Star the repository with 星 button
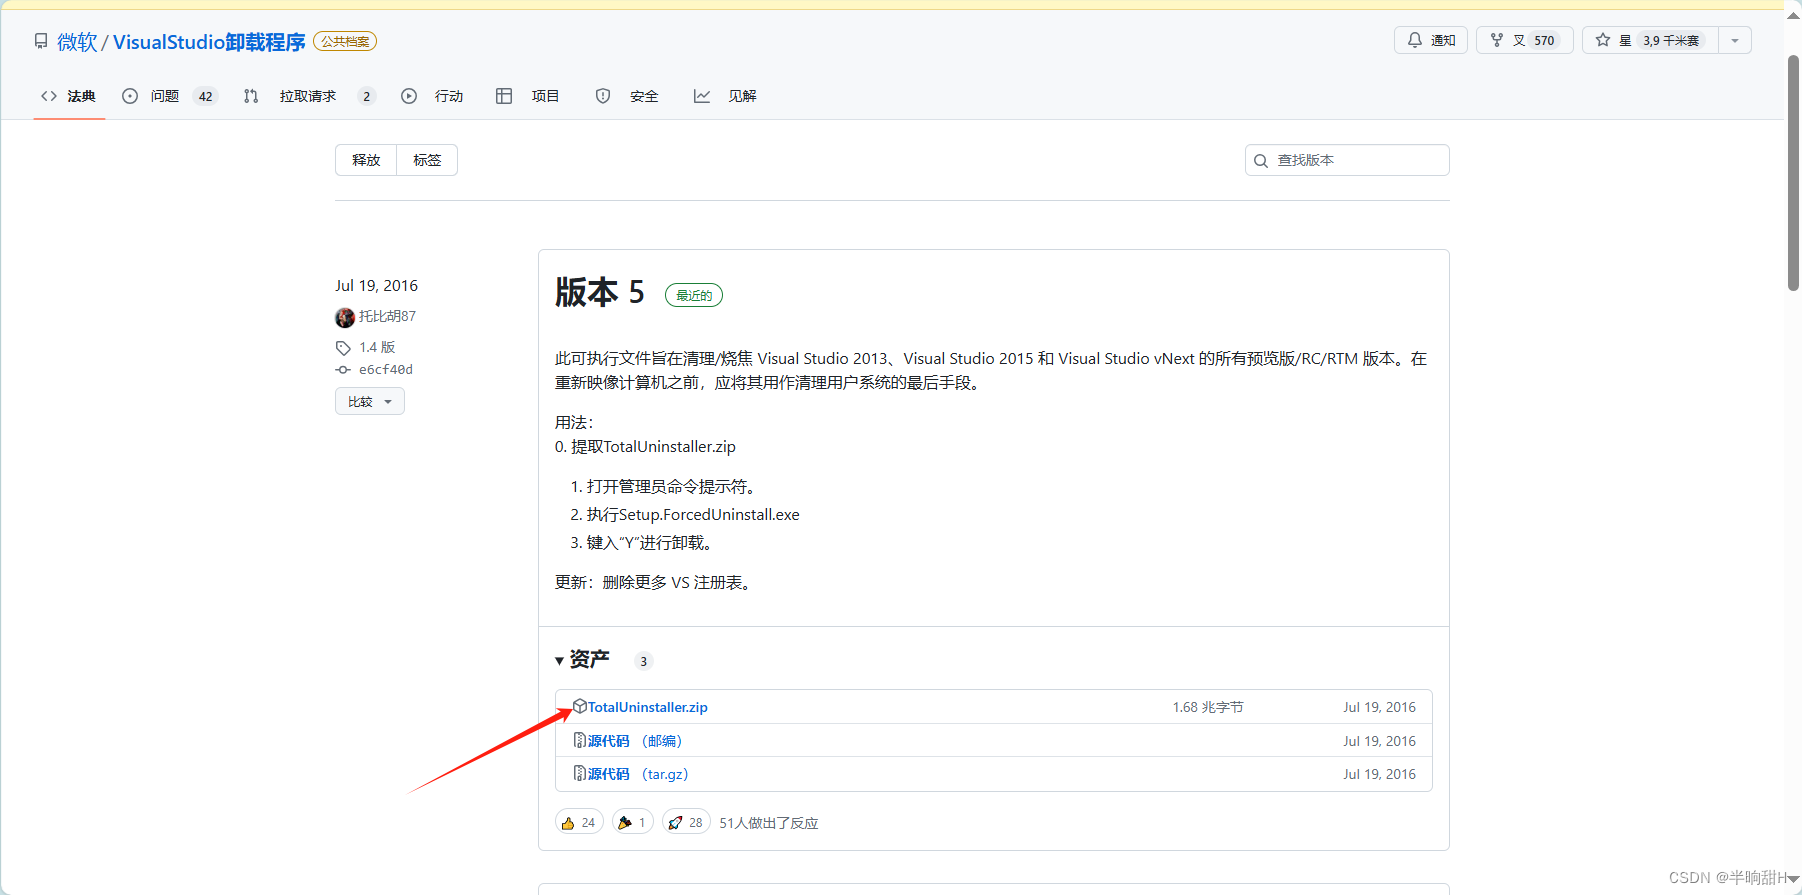This screenshot has width=1802, height=895. pyautogui.click(x=1650, y=40)
